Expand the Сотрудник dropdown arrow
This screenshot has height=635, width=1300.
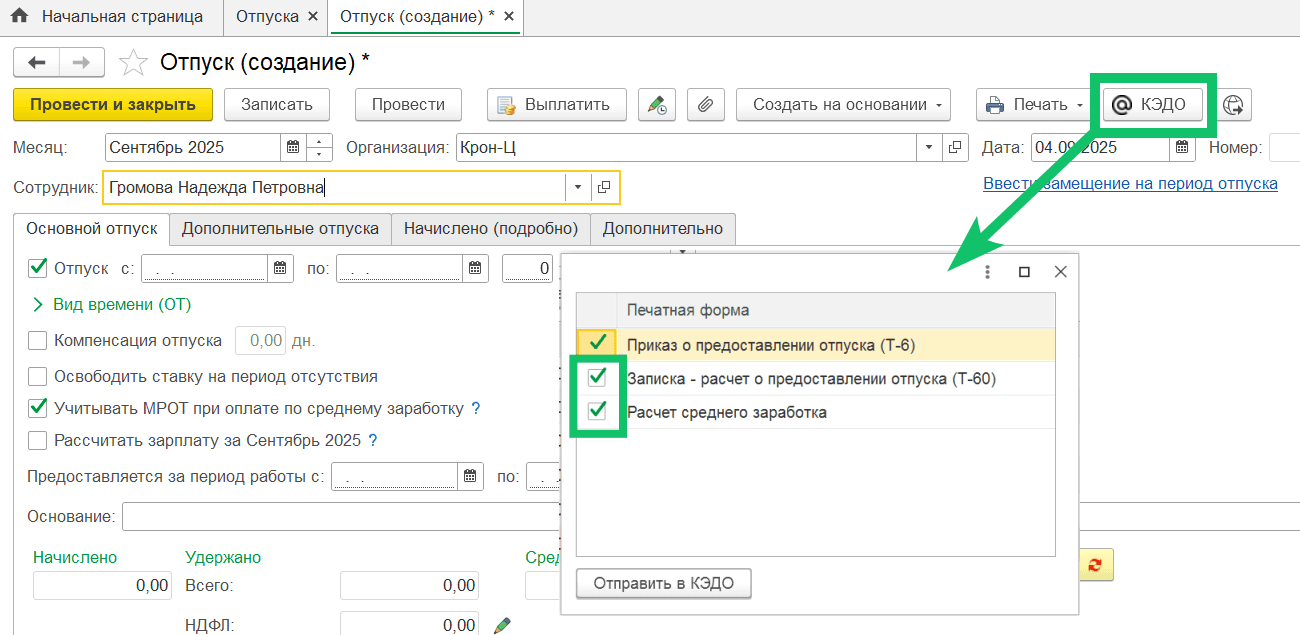point(579,187)
